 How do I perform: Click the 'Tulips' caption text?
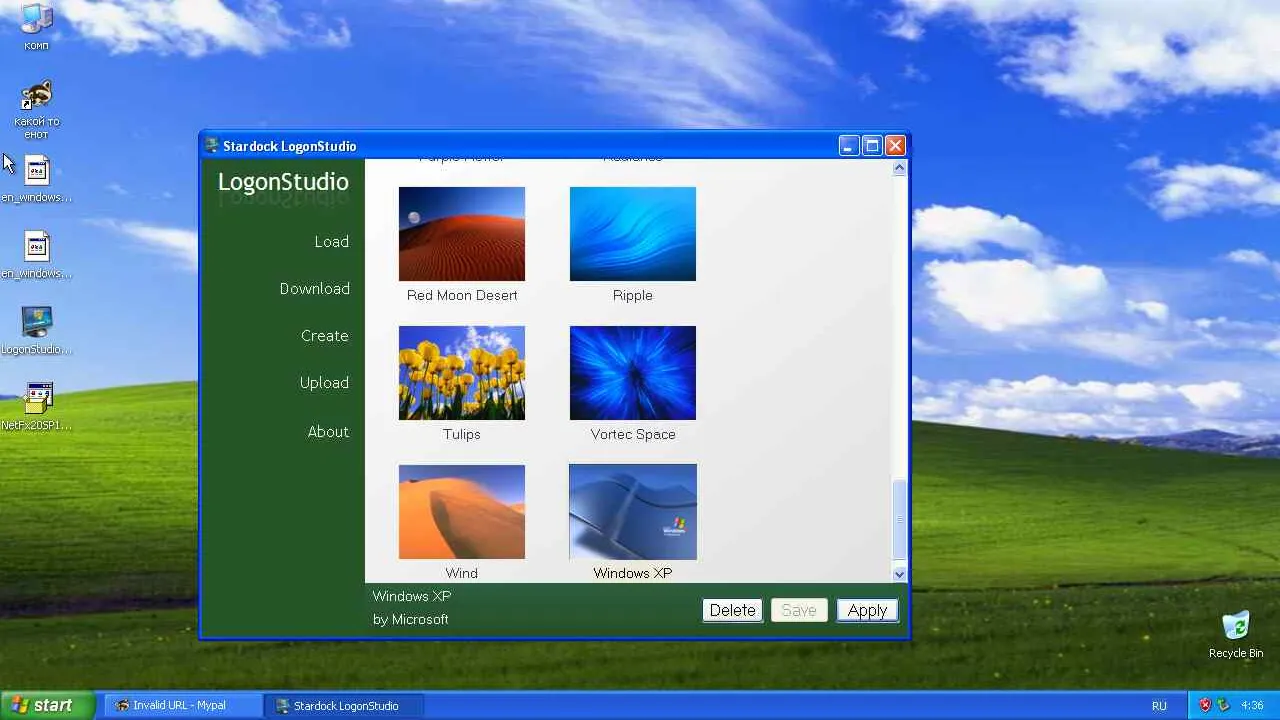click(462, 434)
